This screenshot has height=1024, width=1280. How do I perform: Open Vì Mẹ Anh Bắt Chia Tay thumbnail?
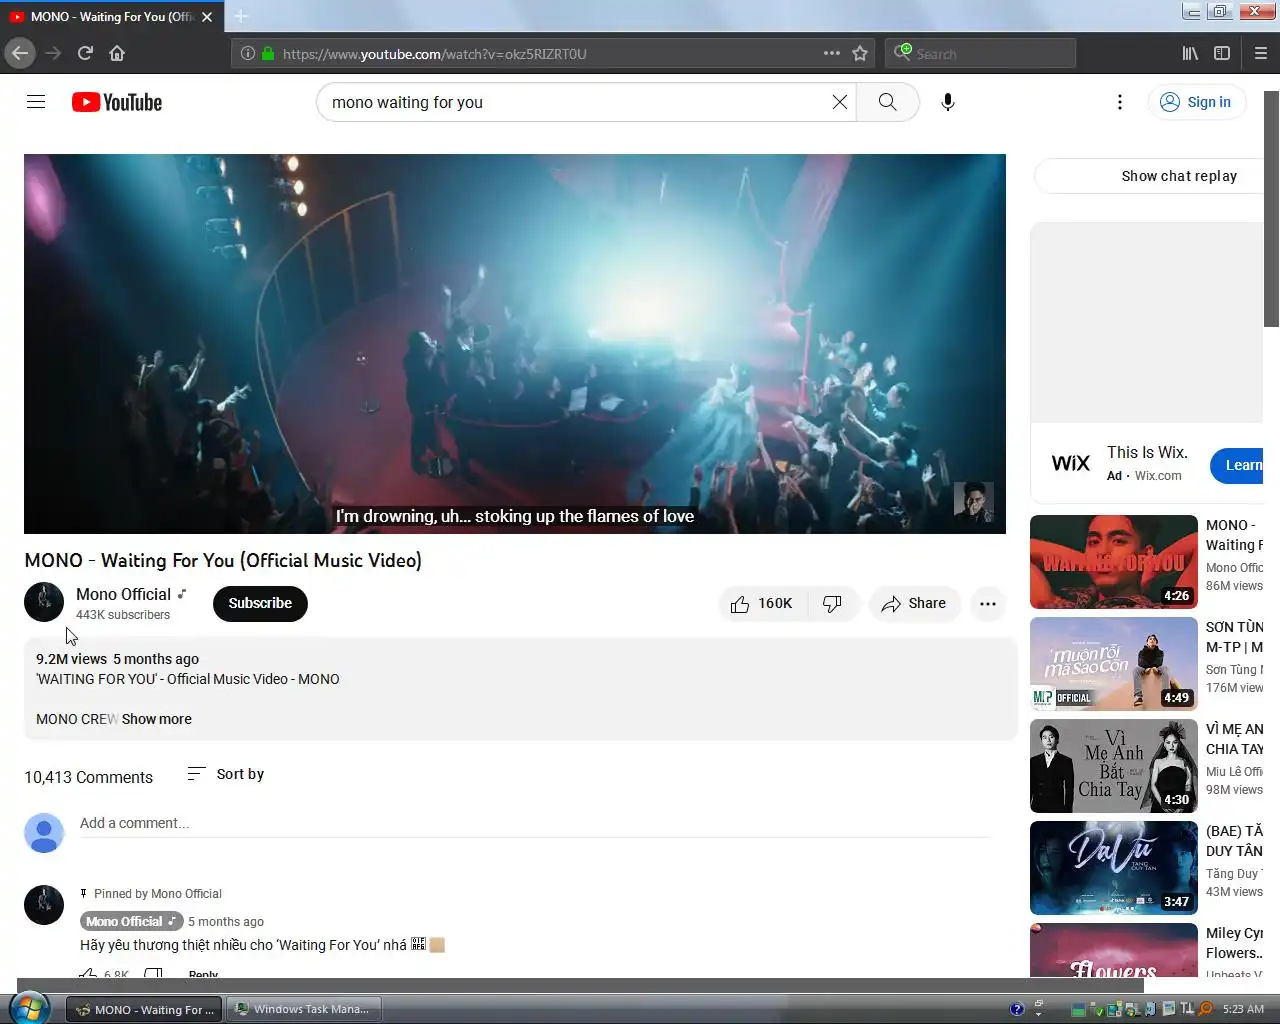tap(1114, 766)
